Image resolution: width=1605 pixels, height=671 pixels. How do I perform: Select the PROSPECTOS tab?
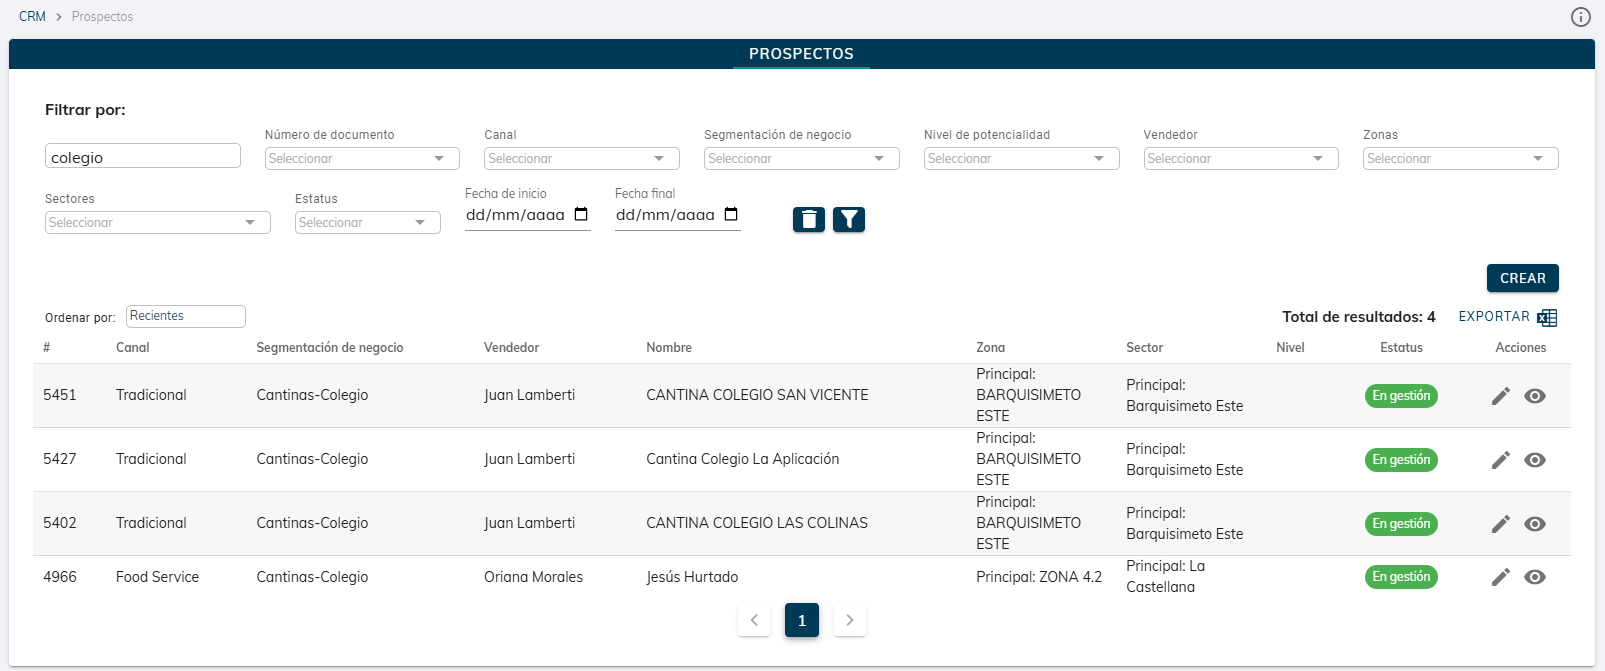(x=801, y=54)
